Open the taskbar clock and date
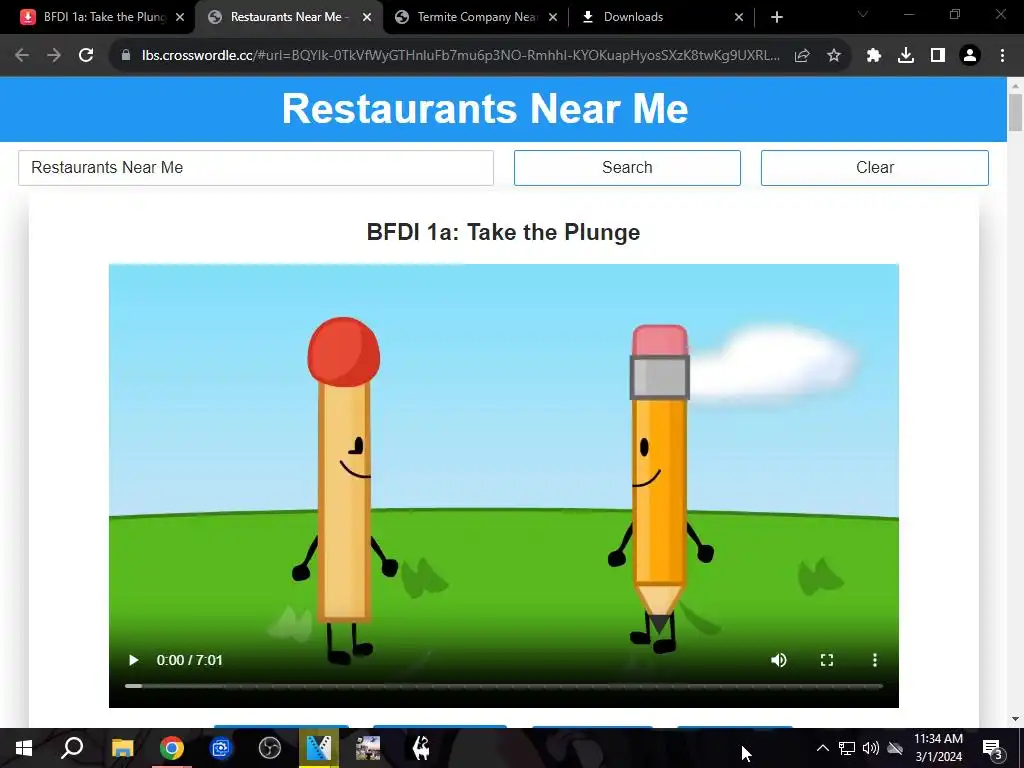The height and width of the screenshot is (768, 1024). tap(938, 748)
